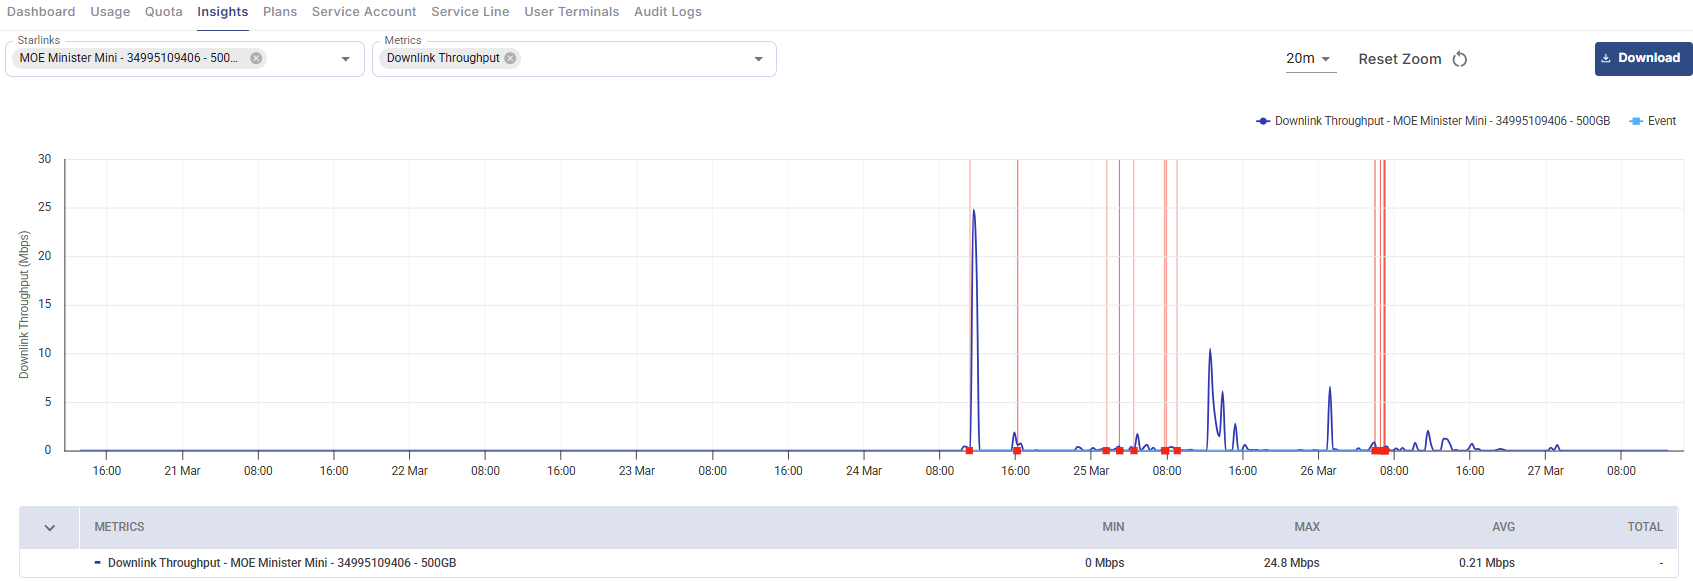Toggle Downlink Throughput series in legend
Image resolution: width=1693 pixels, height=581 pixels.
[1432, 121]
